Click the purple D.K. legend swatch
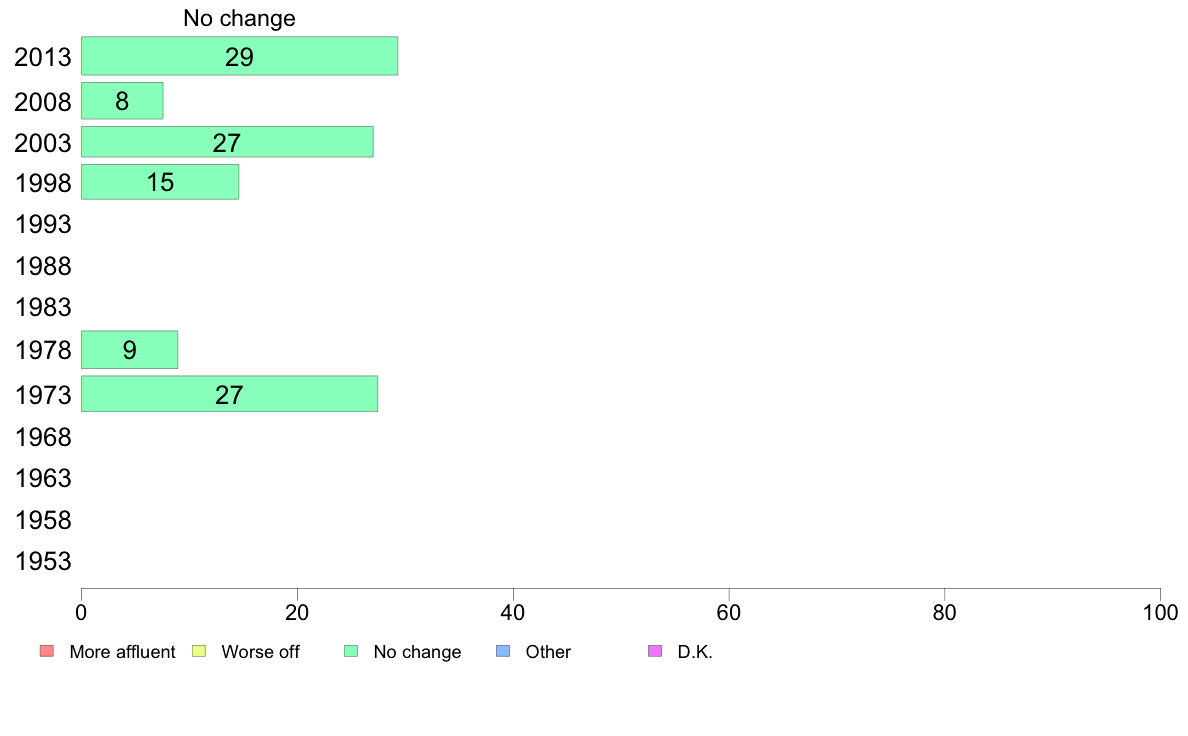 655,651
